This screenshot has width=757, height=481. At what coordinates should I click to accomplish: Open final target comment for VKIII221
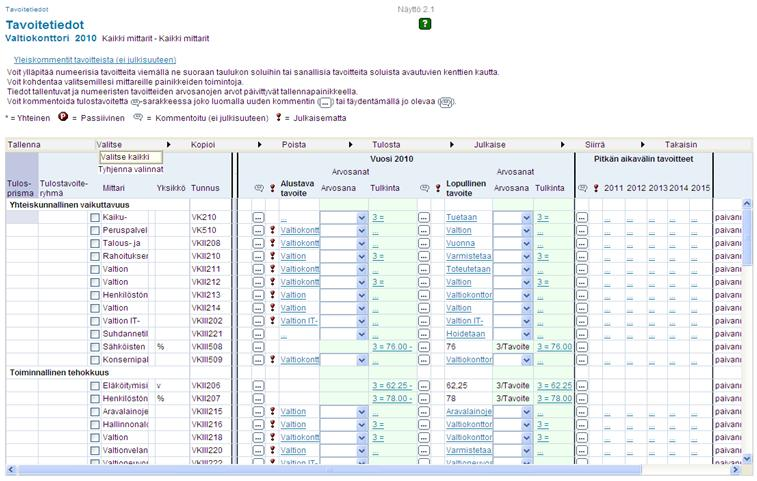tap(424, 334)
